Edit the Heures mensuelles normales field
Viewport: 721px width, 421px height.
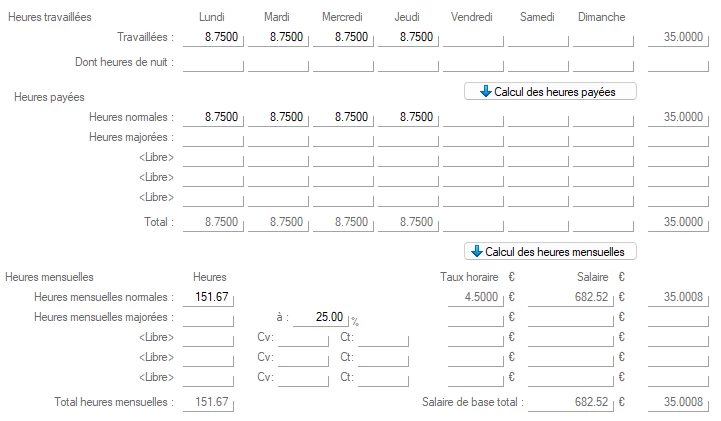[208, 297]
